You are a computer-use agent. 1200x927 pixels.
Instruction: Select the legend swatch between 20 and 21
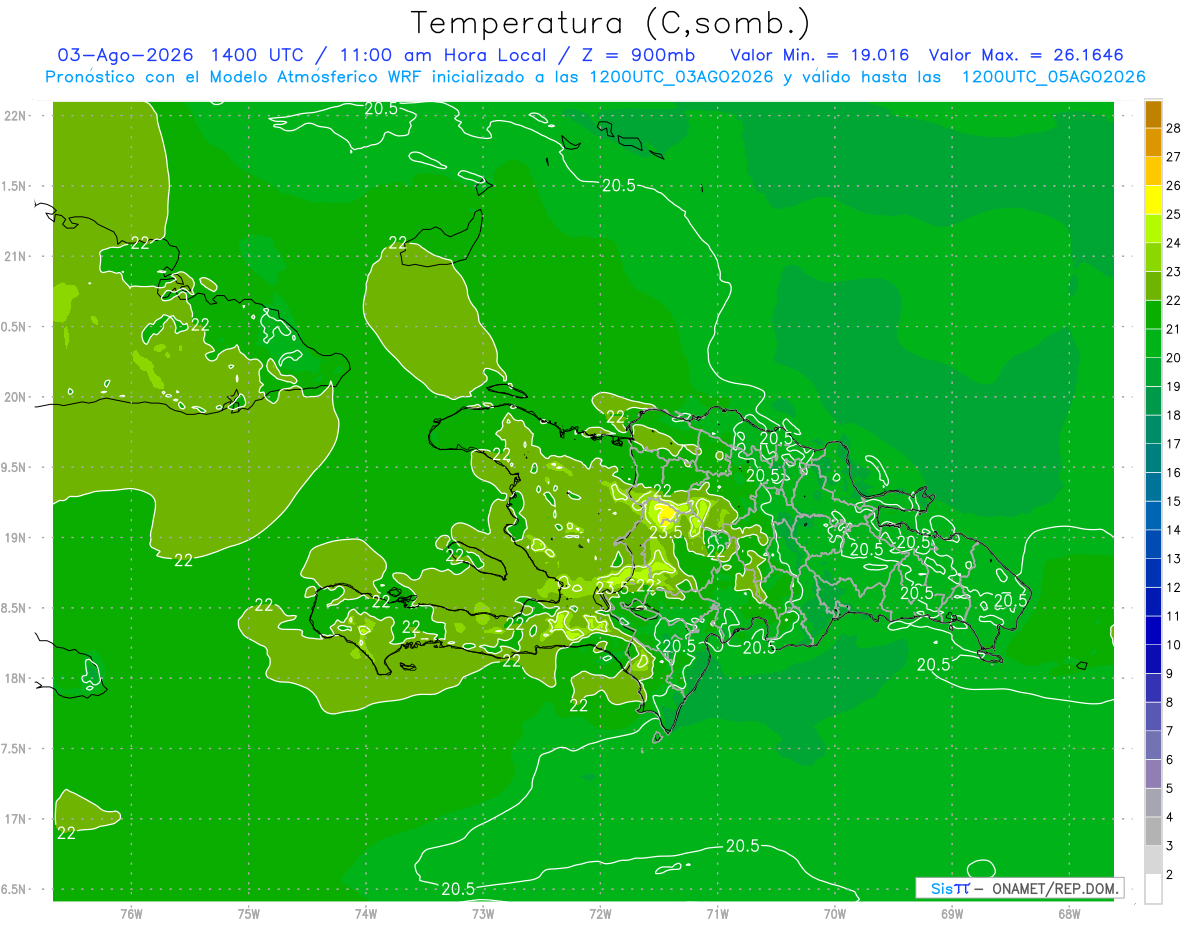click(x=1153, y=344)
